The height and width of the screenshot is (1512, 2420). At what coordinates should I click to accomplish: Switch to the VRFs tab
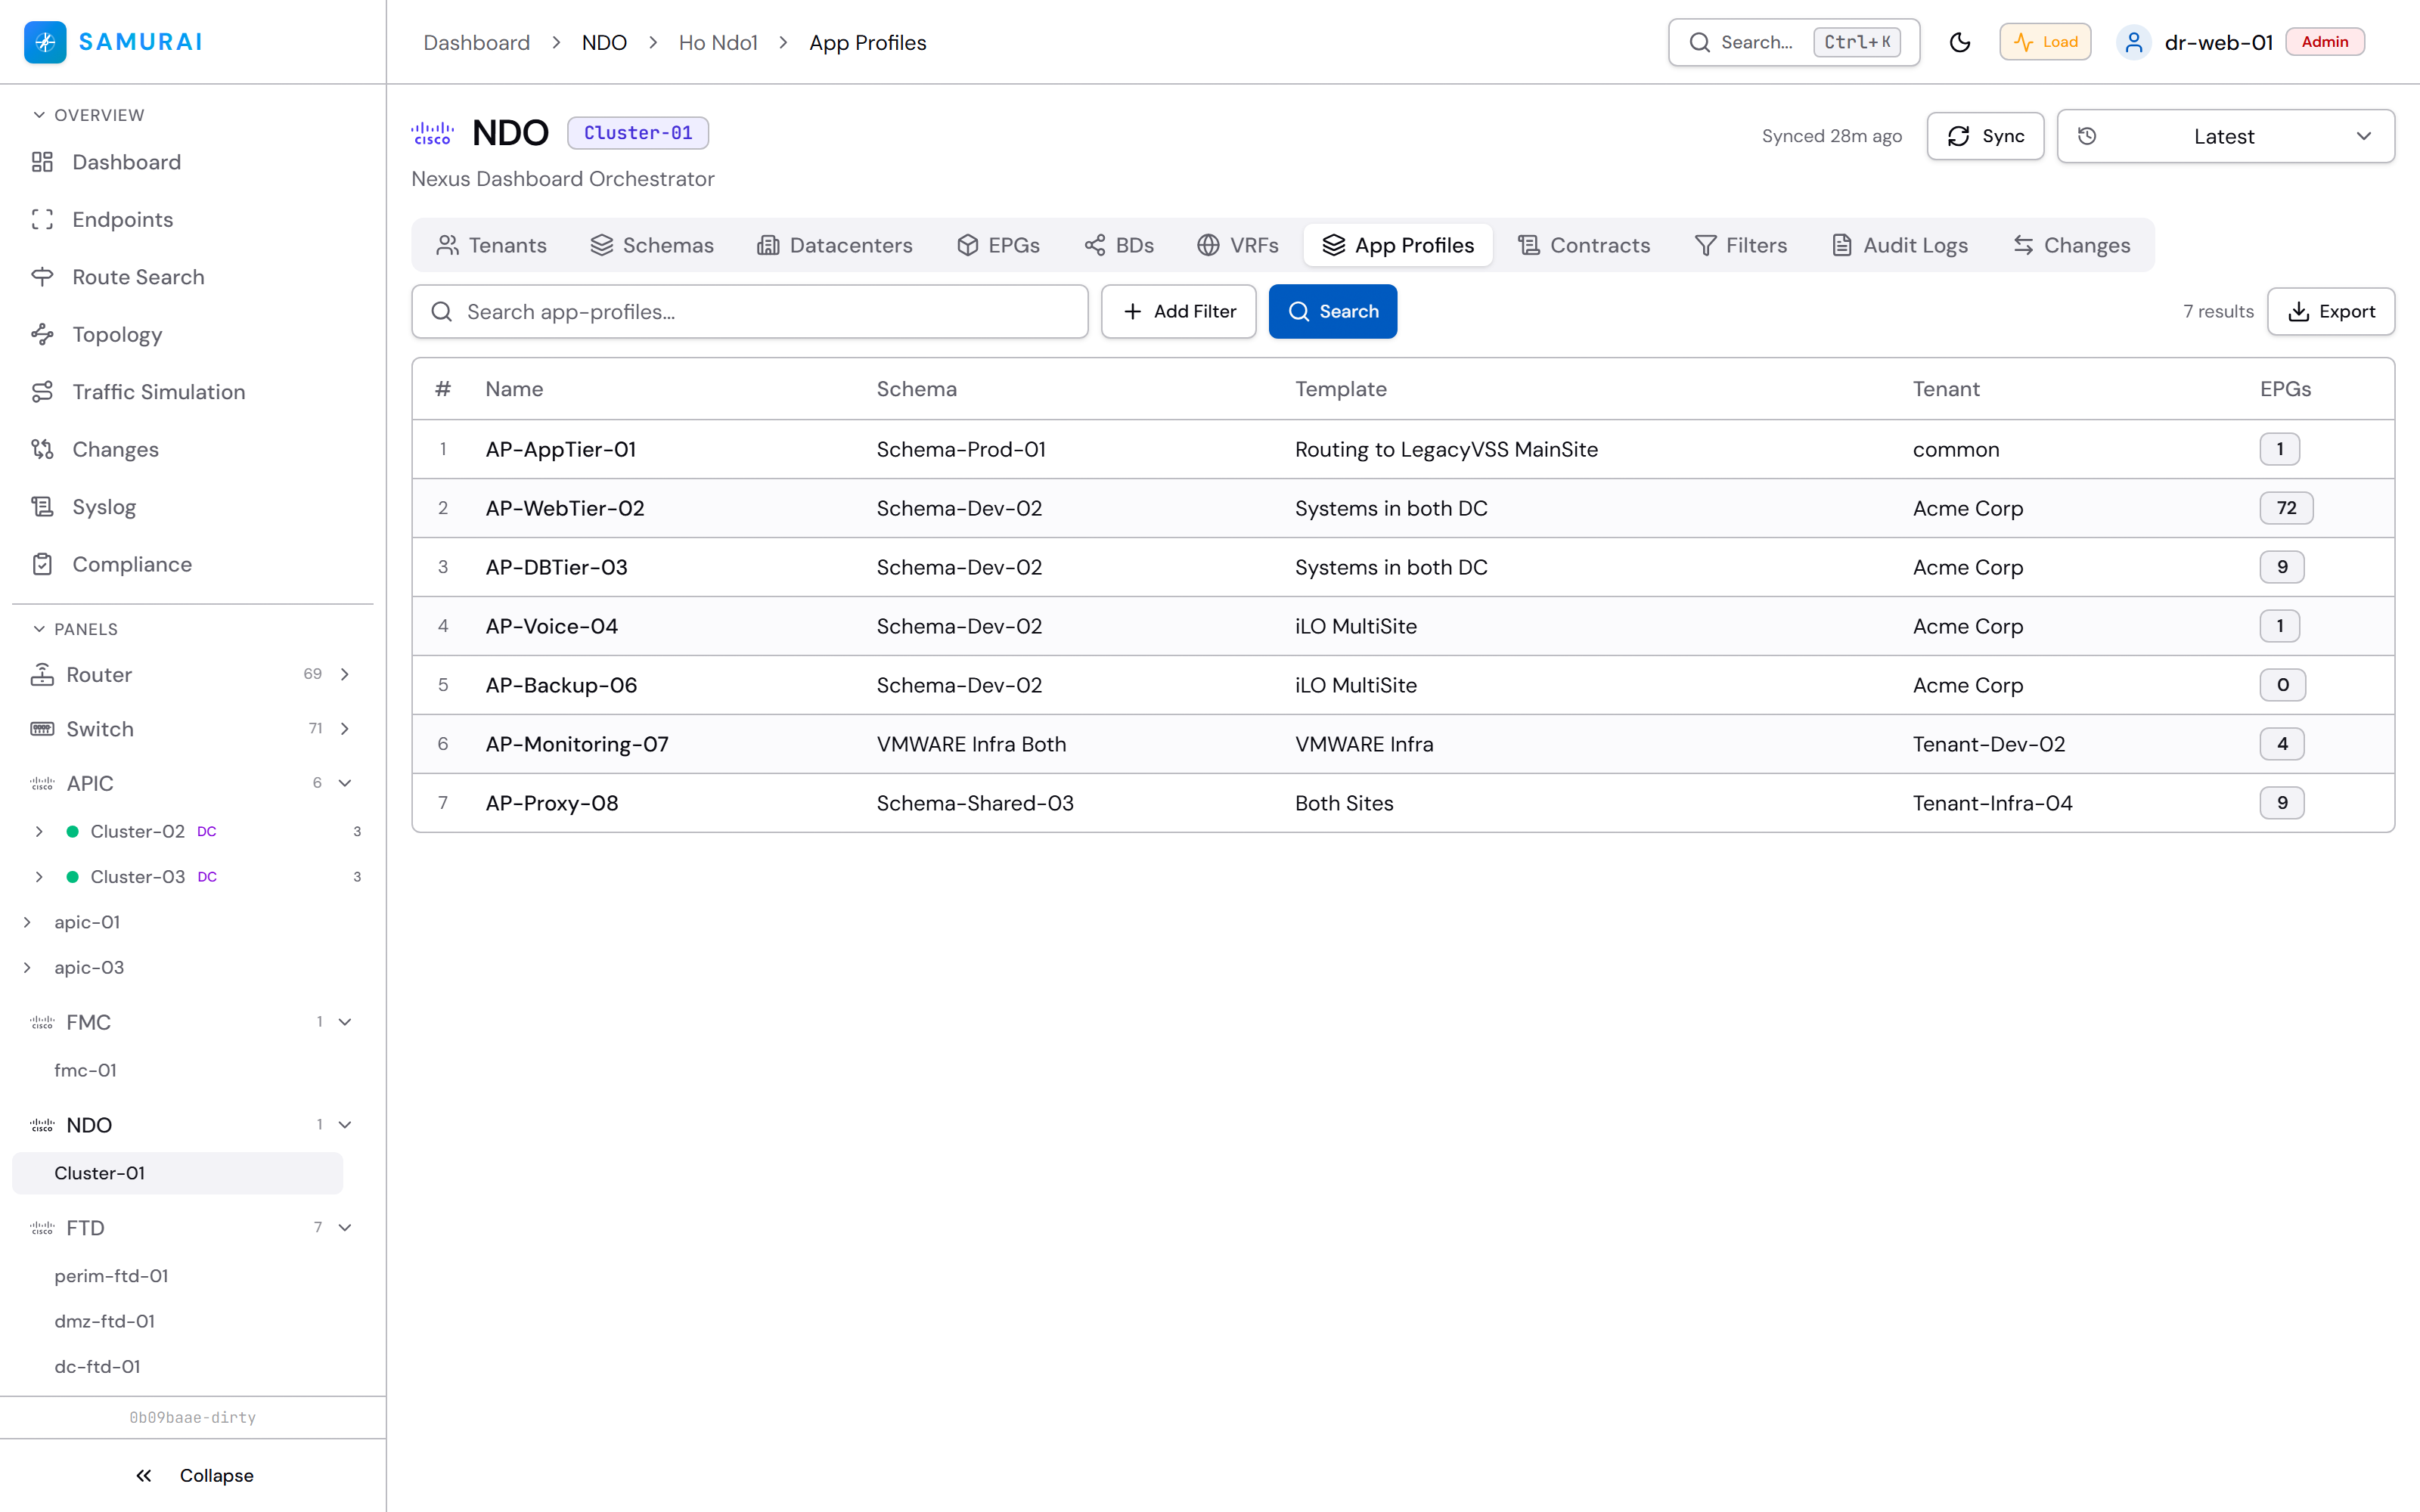(x=1238, y=245)
